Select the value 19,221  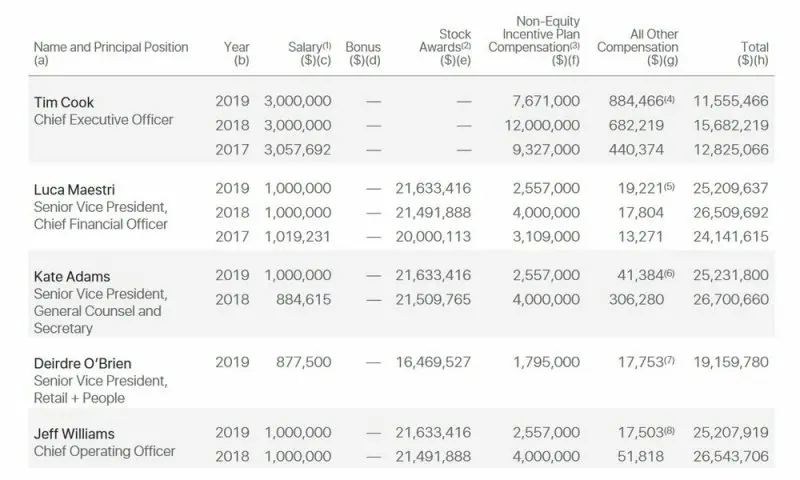(641, 188)
